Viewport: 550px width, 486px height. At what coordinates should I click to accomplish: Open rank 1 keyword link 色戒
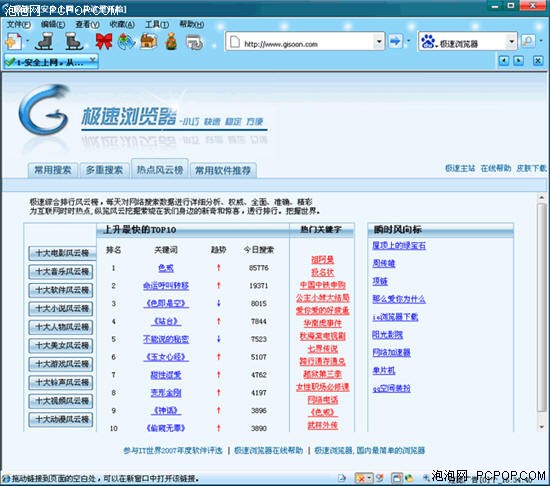(x=166, y=268)
